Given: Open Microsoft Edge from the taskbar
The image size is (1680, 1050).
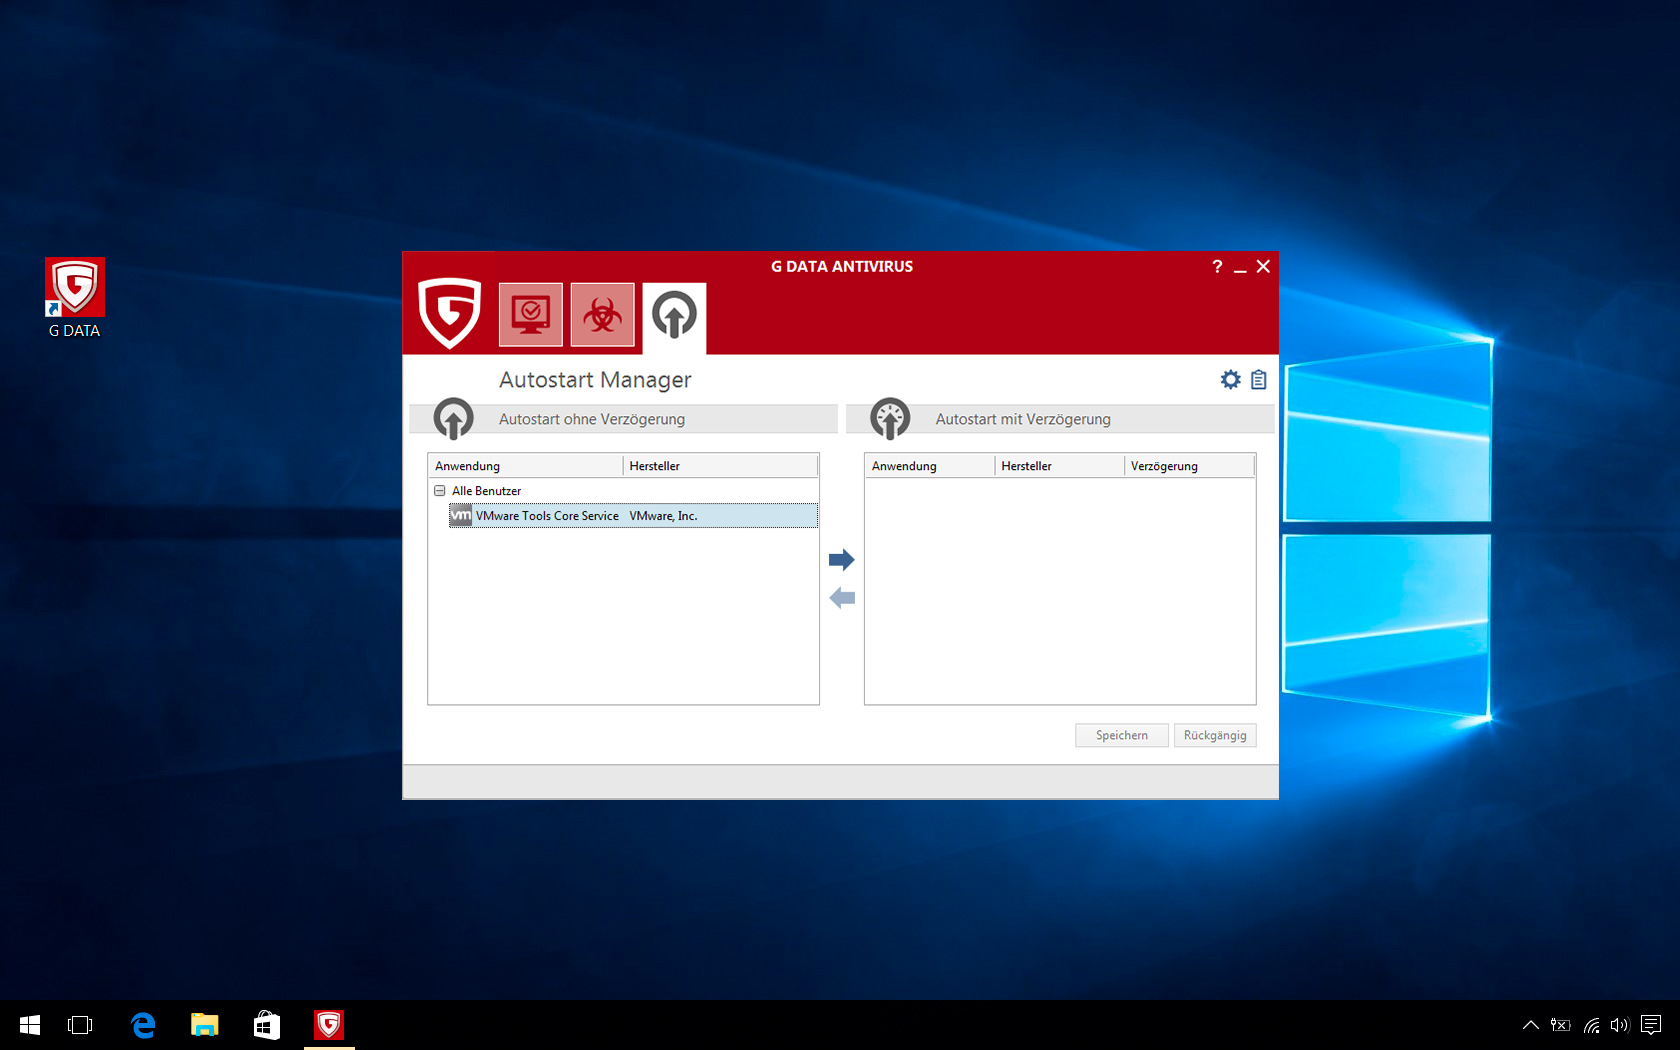Looking at the screenshot, I should 143,1025.
